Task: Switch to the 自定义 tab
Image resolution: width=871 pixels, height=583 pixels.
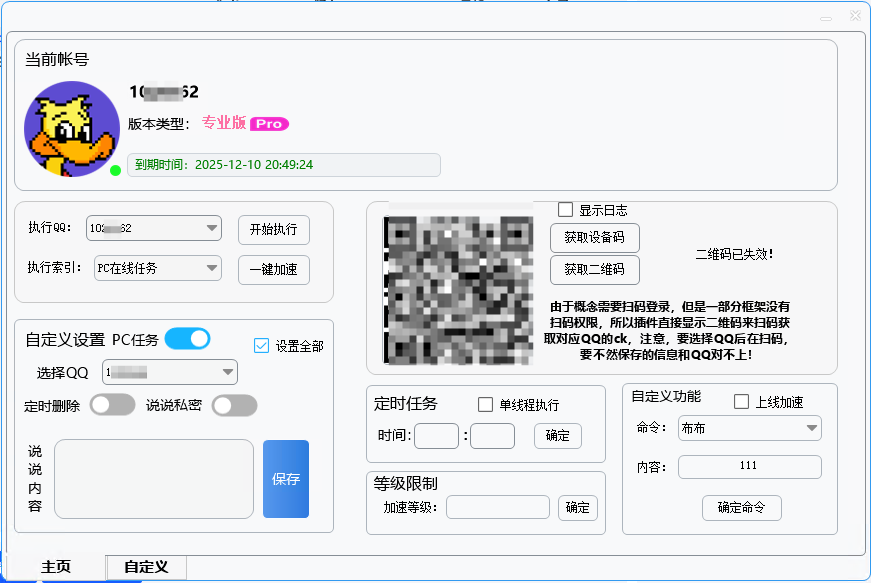Action: [146, 567]
